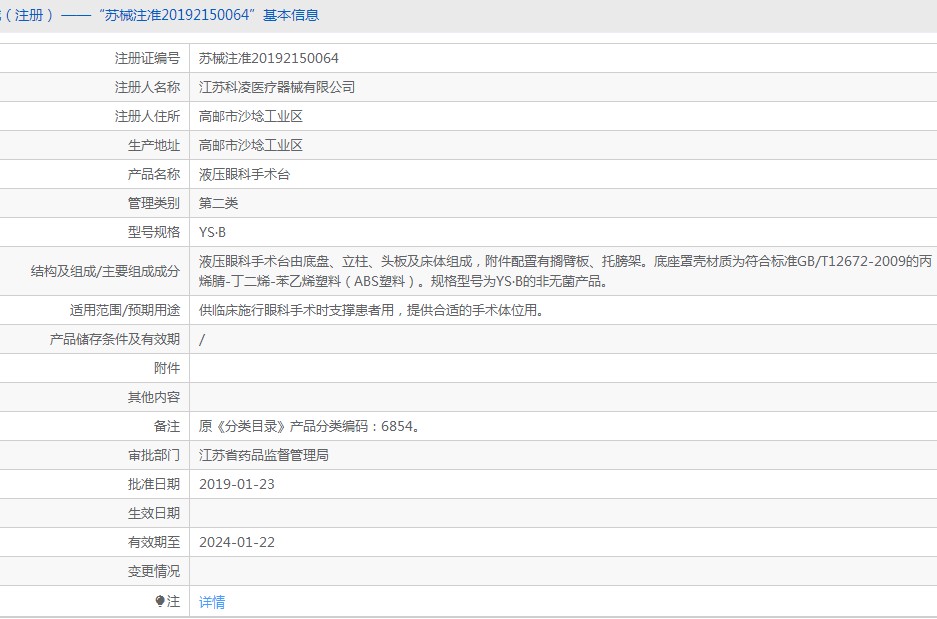The width and height of the screenshot is (937, 619).
Task: Click the 注册人名称 label
Action: (x=147, y=87)
